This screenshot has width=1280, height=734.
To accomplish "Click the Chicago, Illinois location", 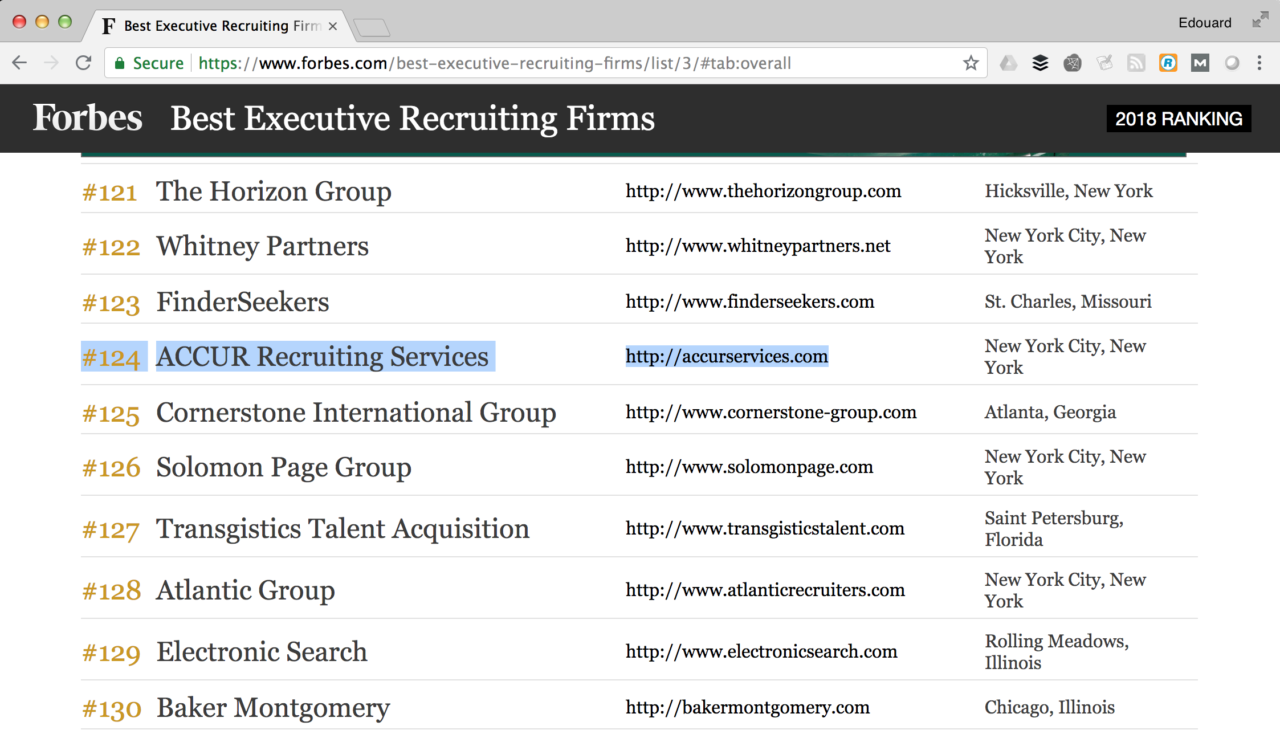I will 1050,708.
